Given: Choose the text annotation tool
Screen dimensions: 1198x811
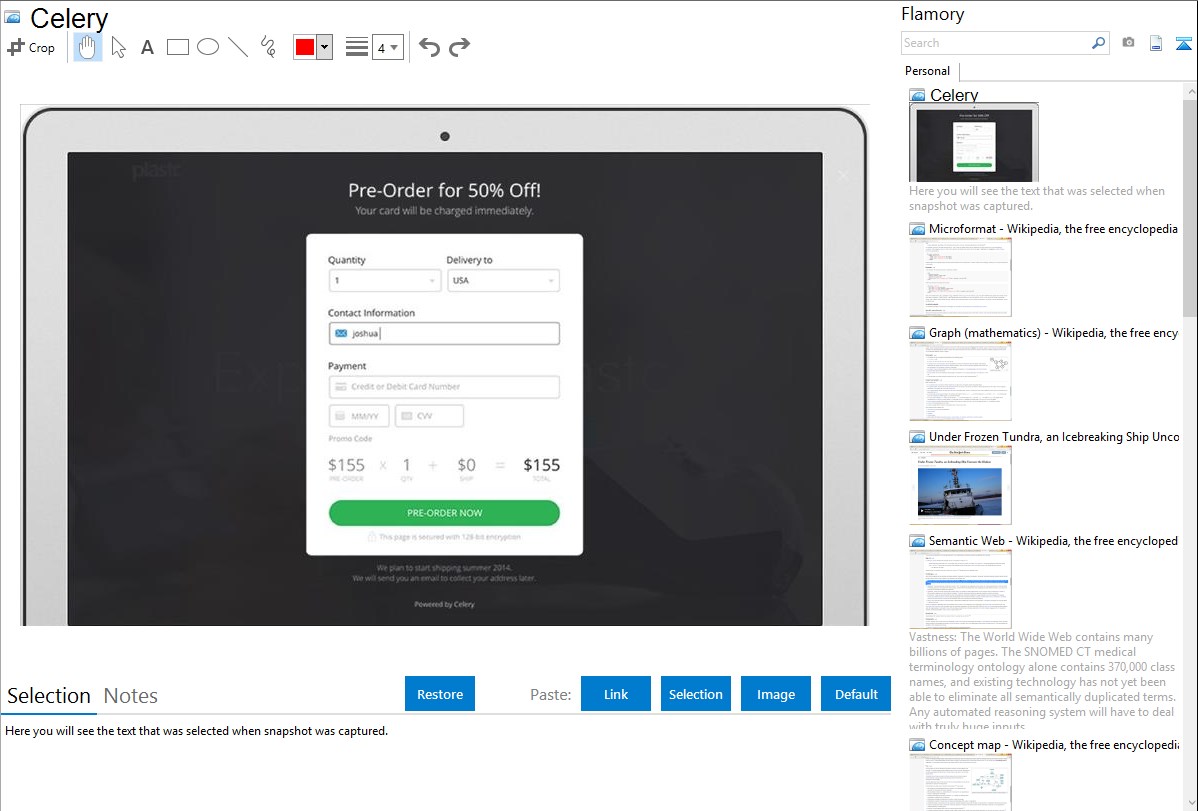Looking at the screenshot, I should (147, 47).
